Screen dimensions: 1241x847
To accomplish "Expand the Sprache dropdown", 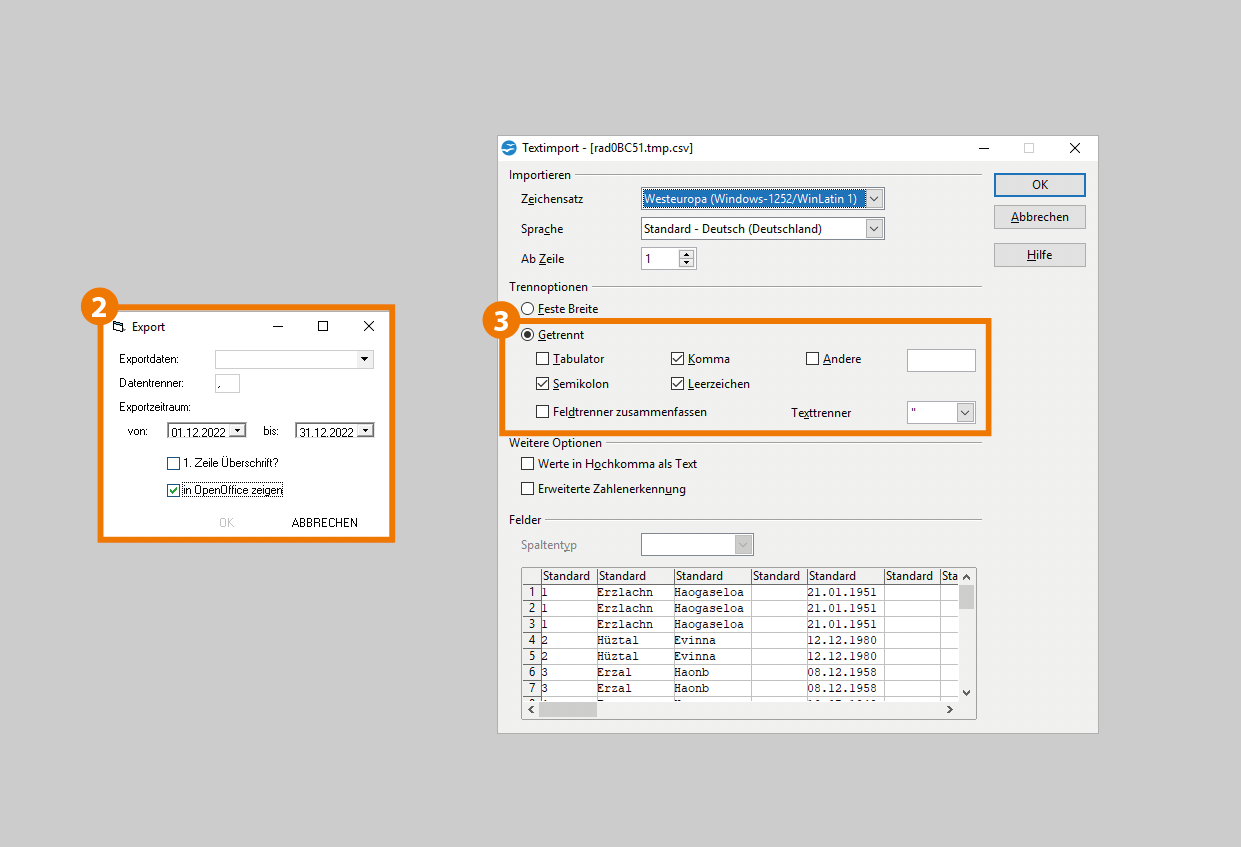I will [874, 229].
